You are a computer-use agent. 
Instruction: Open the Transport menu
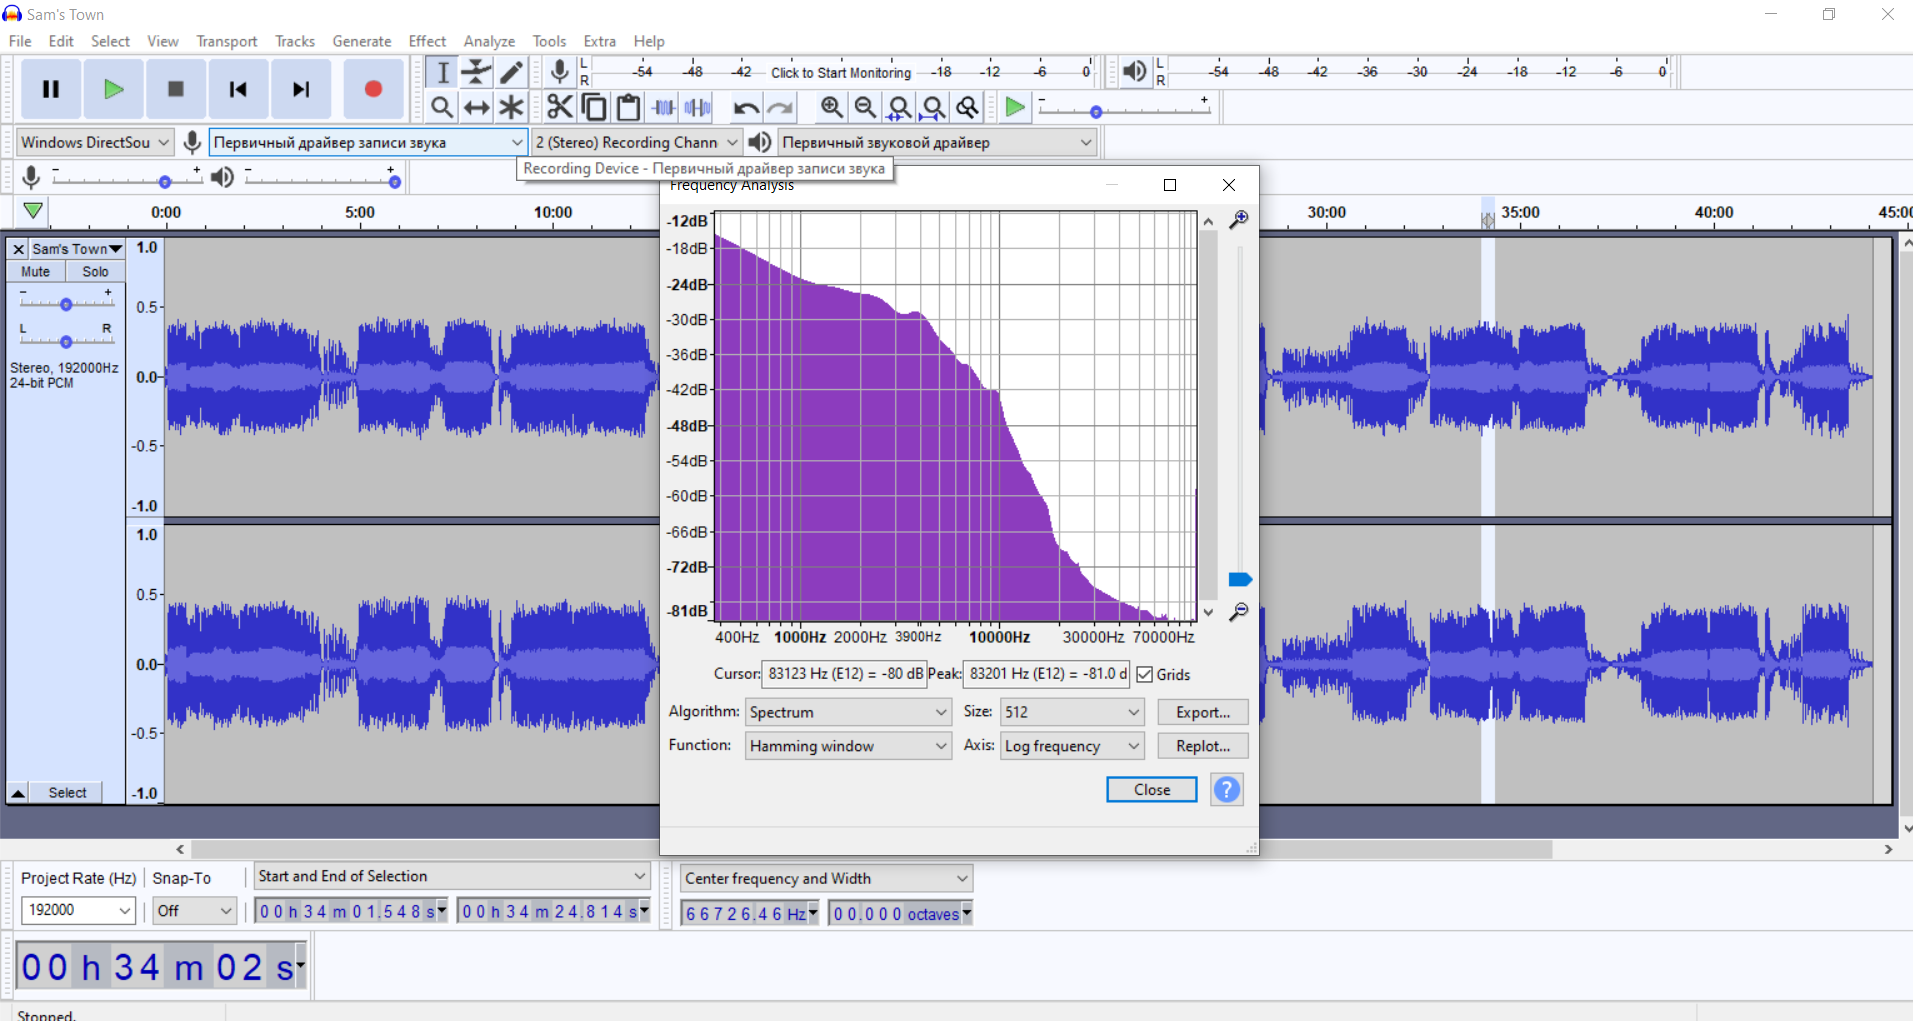coord(227,41)
